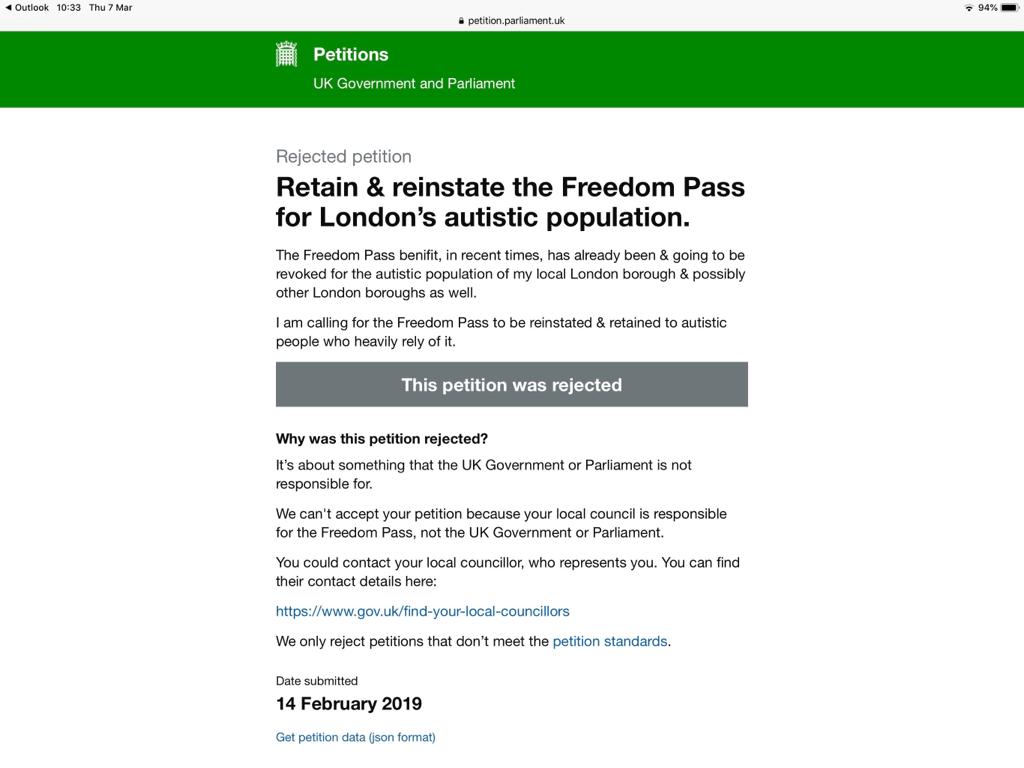Click Get petition data (json format)

coord(355,737)
